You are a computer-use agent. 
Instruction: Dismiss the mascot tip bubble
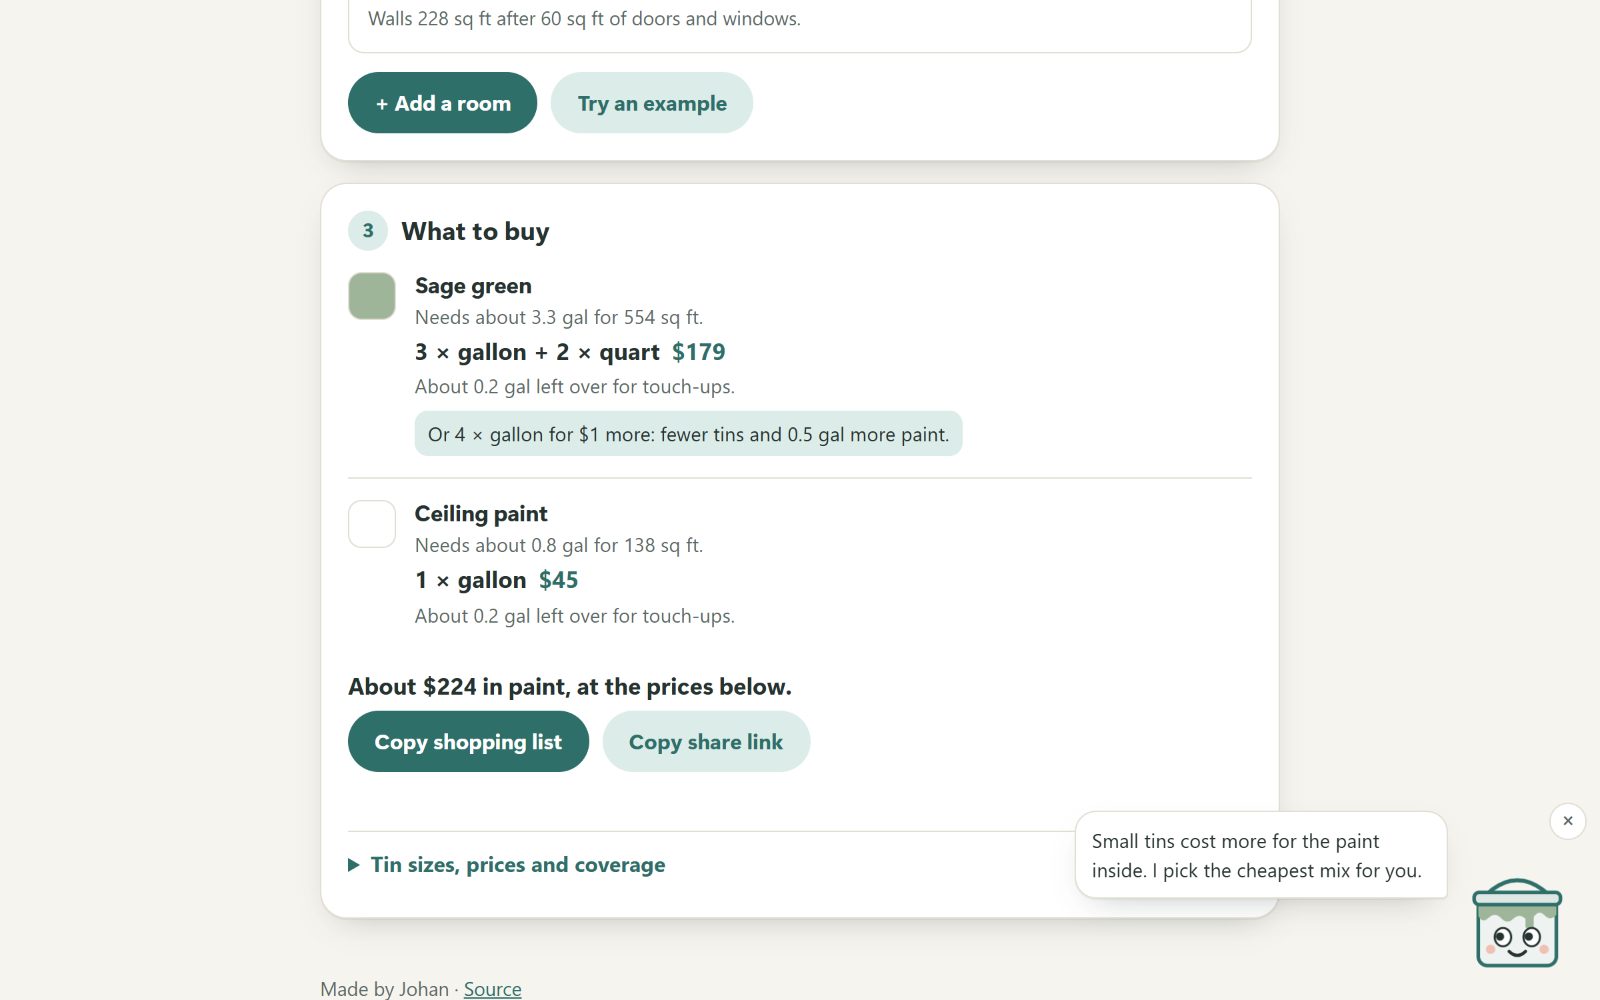tap(1568, 821)
